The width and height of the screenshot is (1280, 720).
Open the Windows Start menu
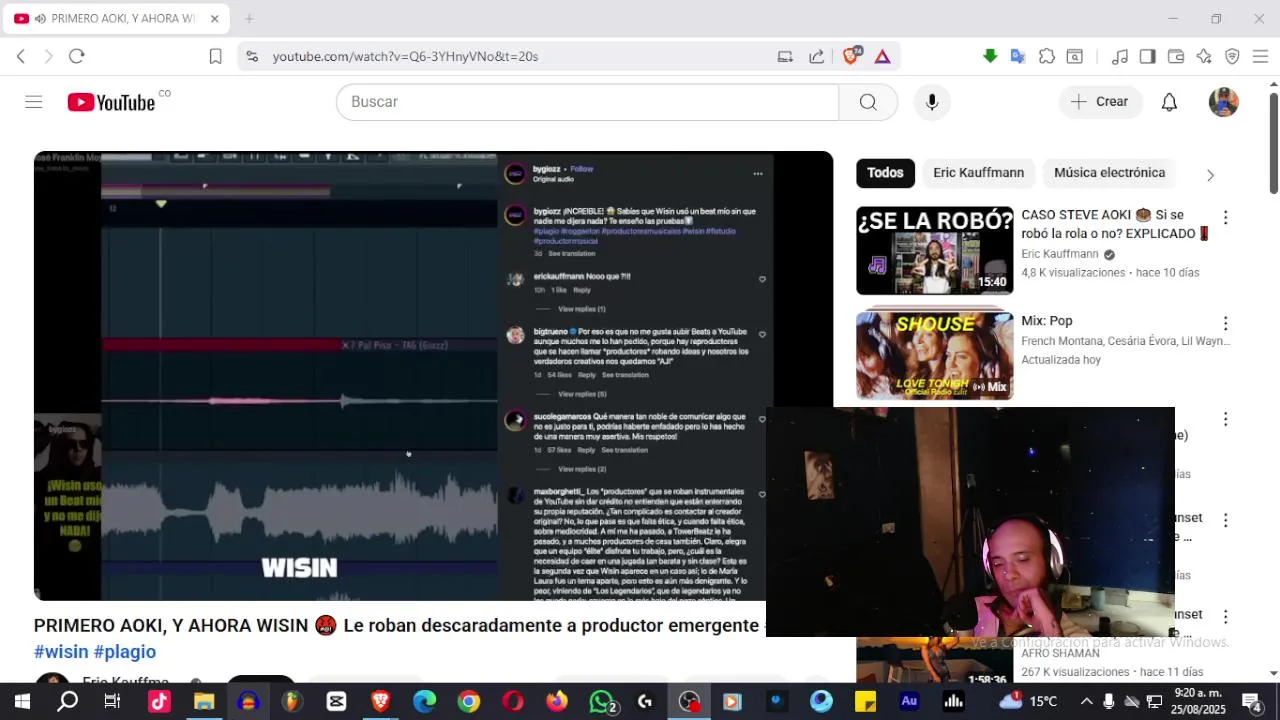pyautogui.click(x=22, y=702)
